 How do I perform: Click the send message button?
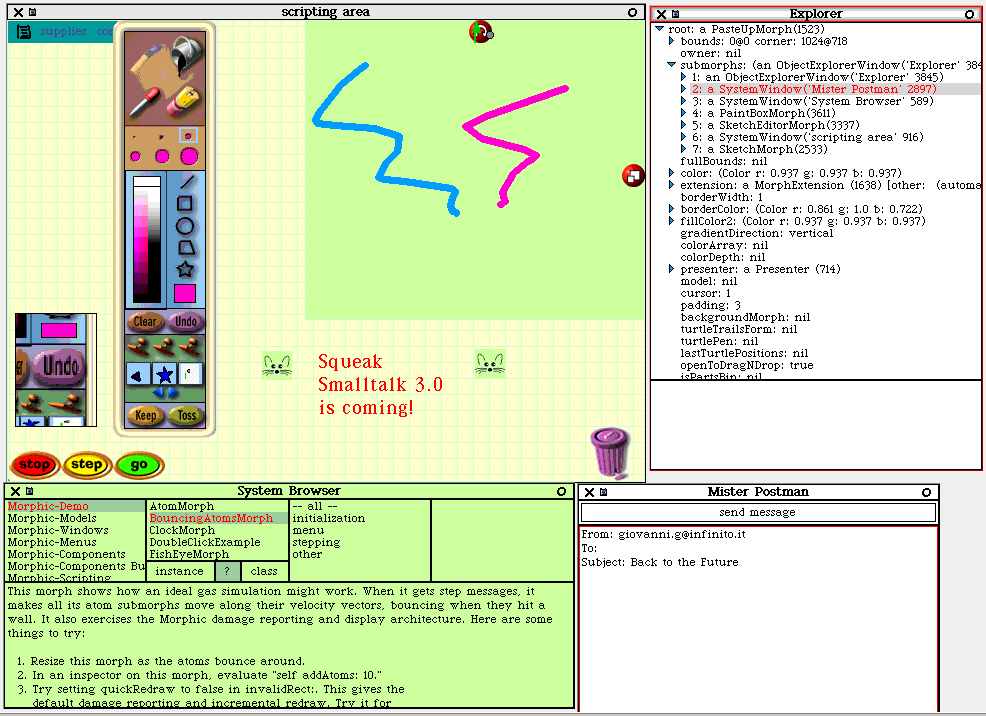758,512
